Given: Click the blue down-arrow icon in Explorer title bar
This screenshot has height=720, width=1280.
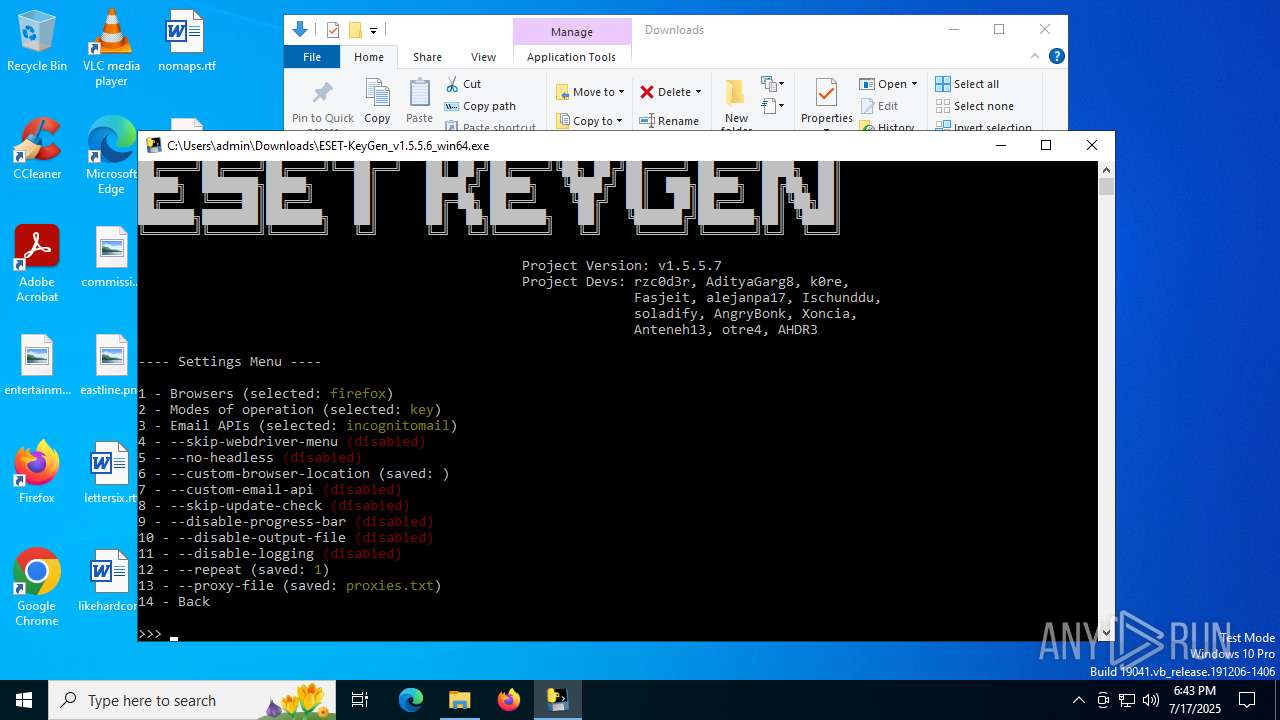Looking at the screenshot, I should [300, 30].
